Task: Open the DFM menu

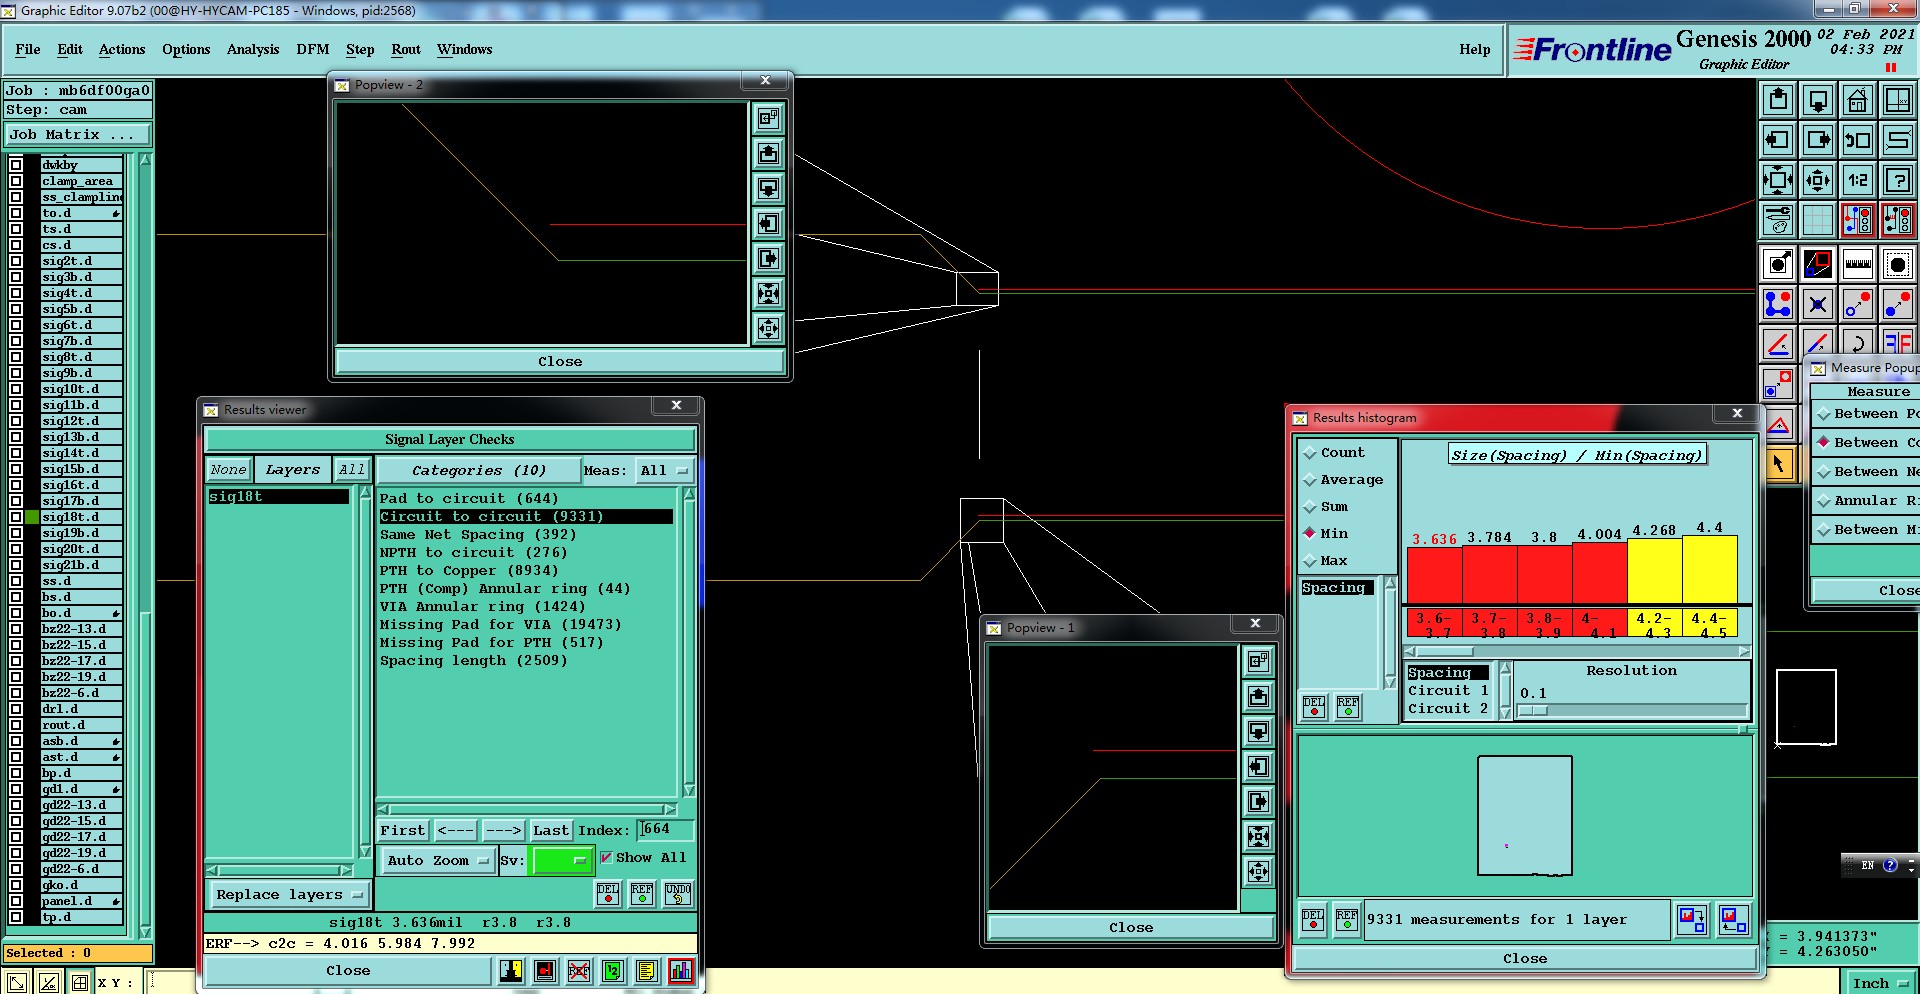Action: [312, 49]
